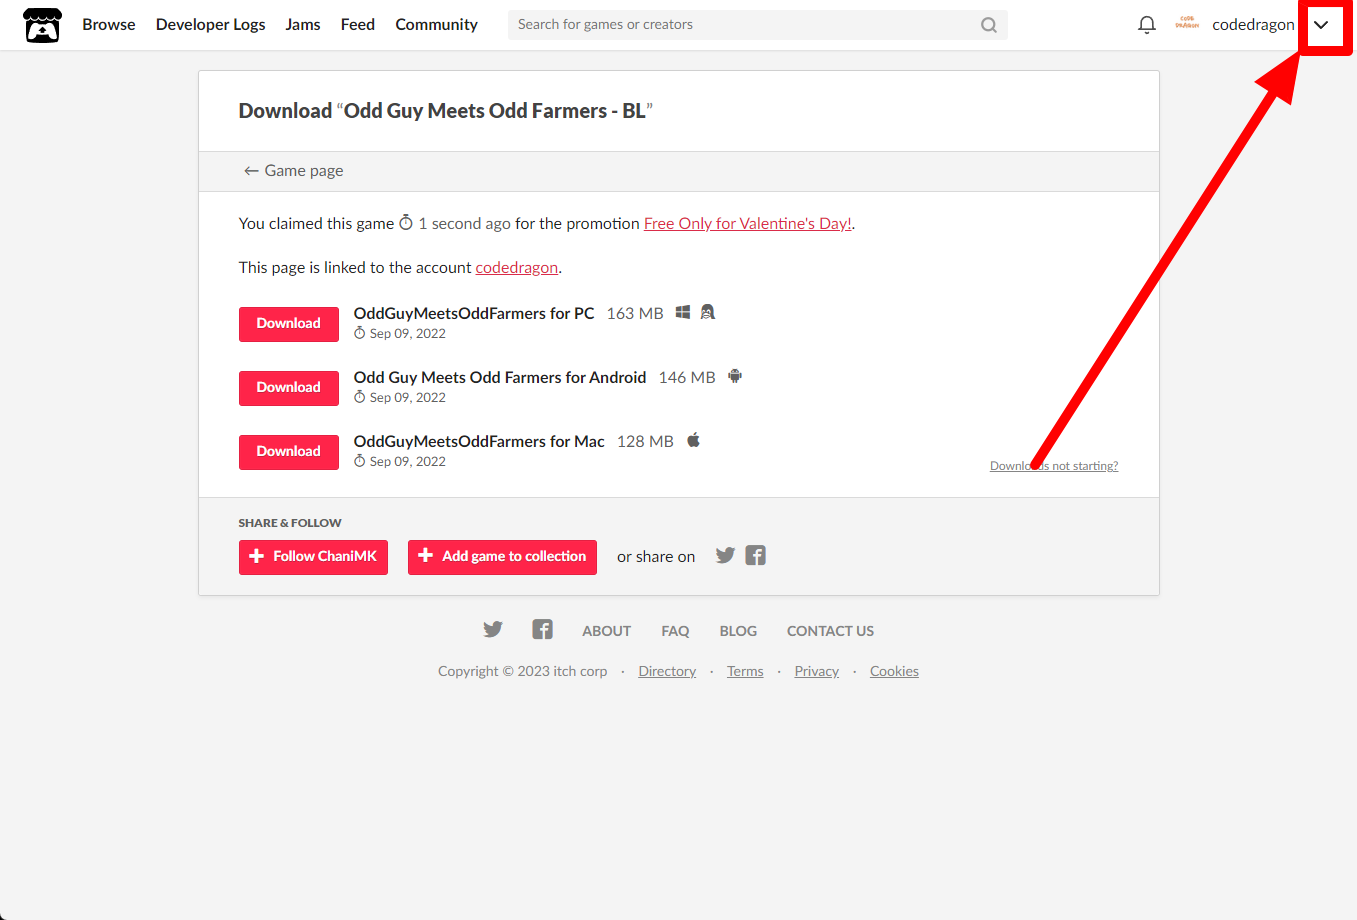The image size is (1357, 920).
Task: Download OddGuyMeetsOddFarmers for Mac
Action: 289,452
